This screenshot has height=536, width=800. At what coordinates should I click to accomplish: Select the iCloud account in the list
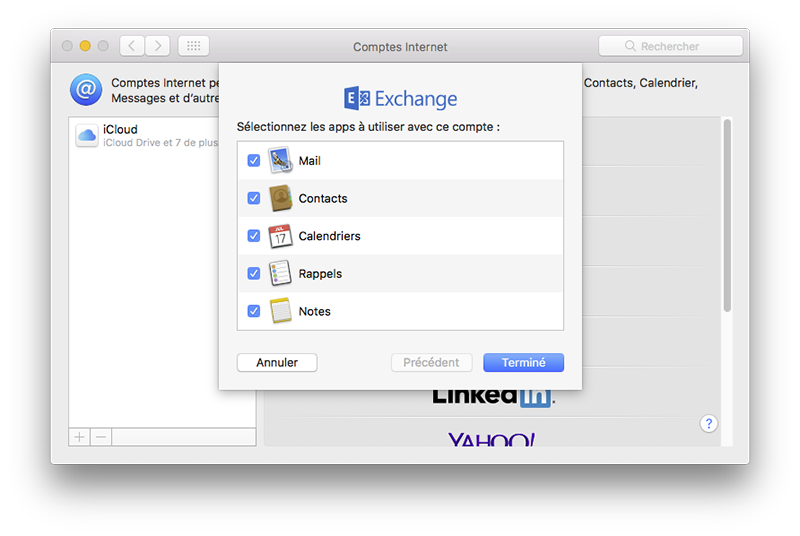click(x=150, y=135)
